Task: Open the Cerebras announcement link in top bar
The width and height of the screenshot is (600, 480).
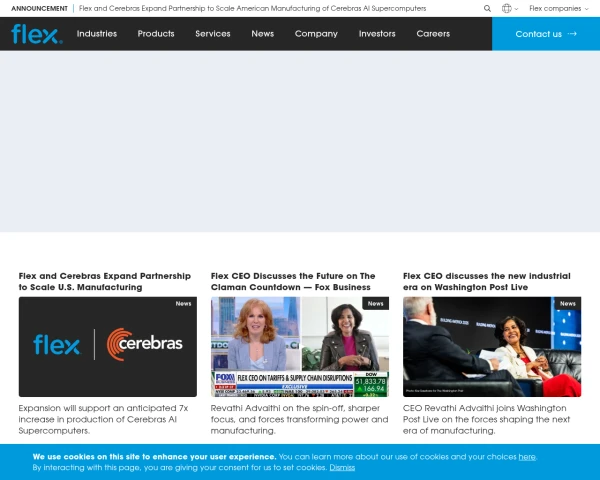Action: click(x=252, y=8)
